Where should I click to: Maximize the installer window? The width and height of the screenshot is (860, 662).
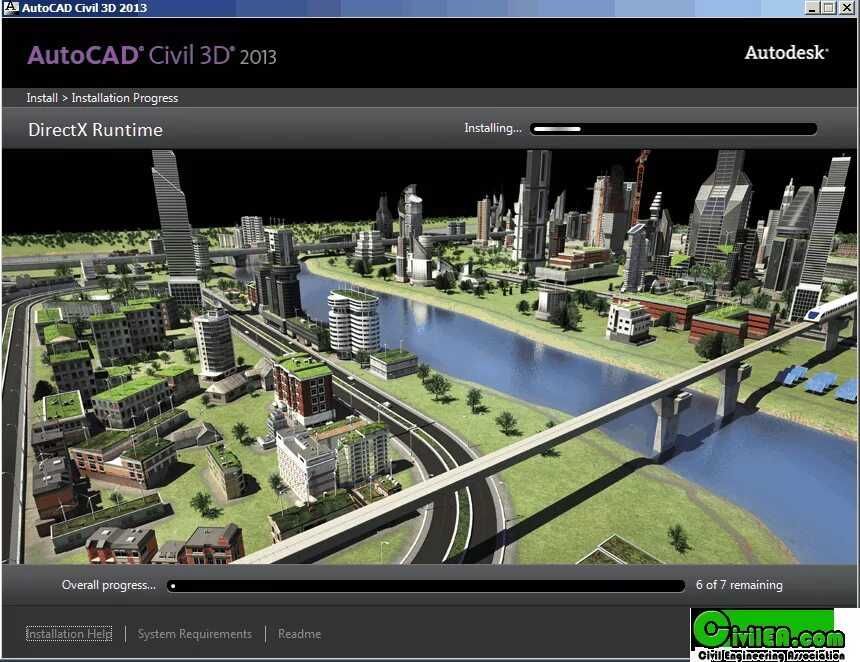[x=829, y=8]
